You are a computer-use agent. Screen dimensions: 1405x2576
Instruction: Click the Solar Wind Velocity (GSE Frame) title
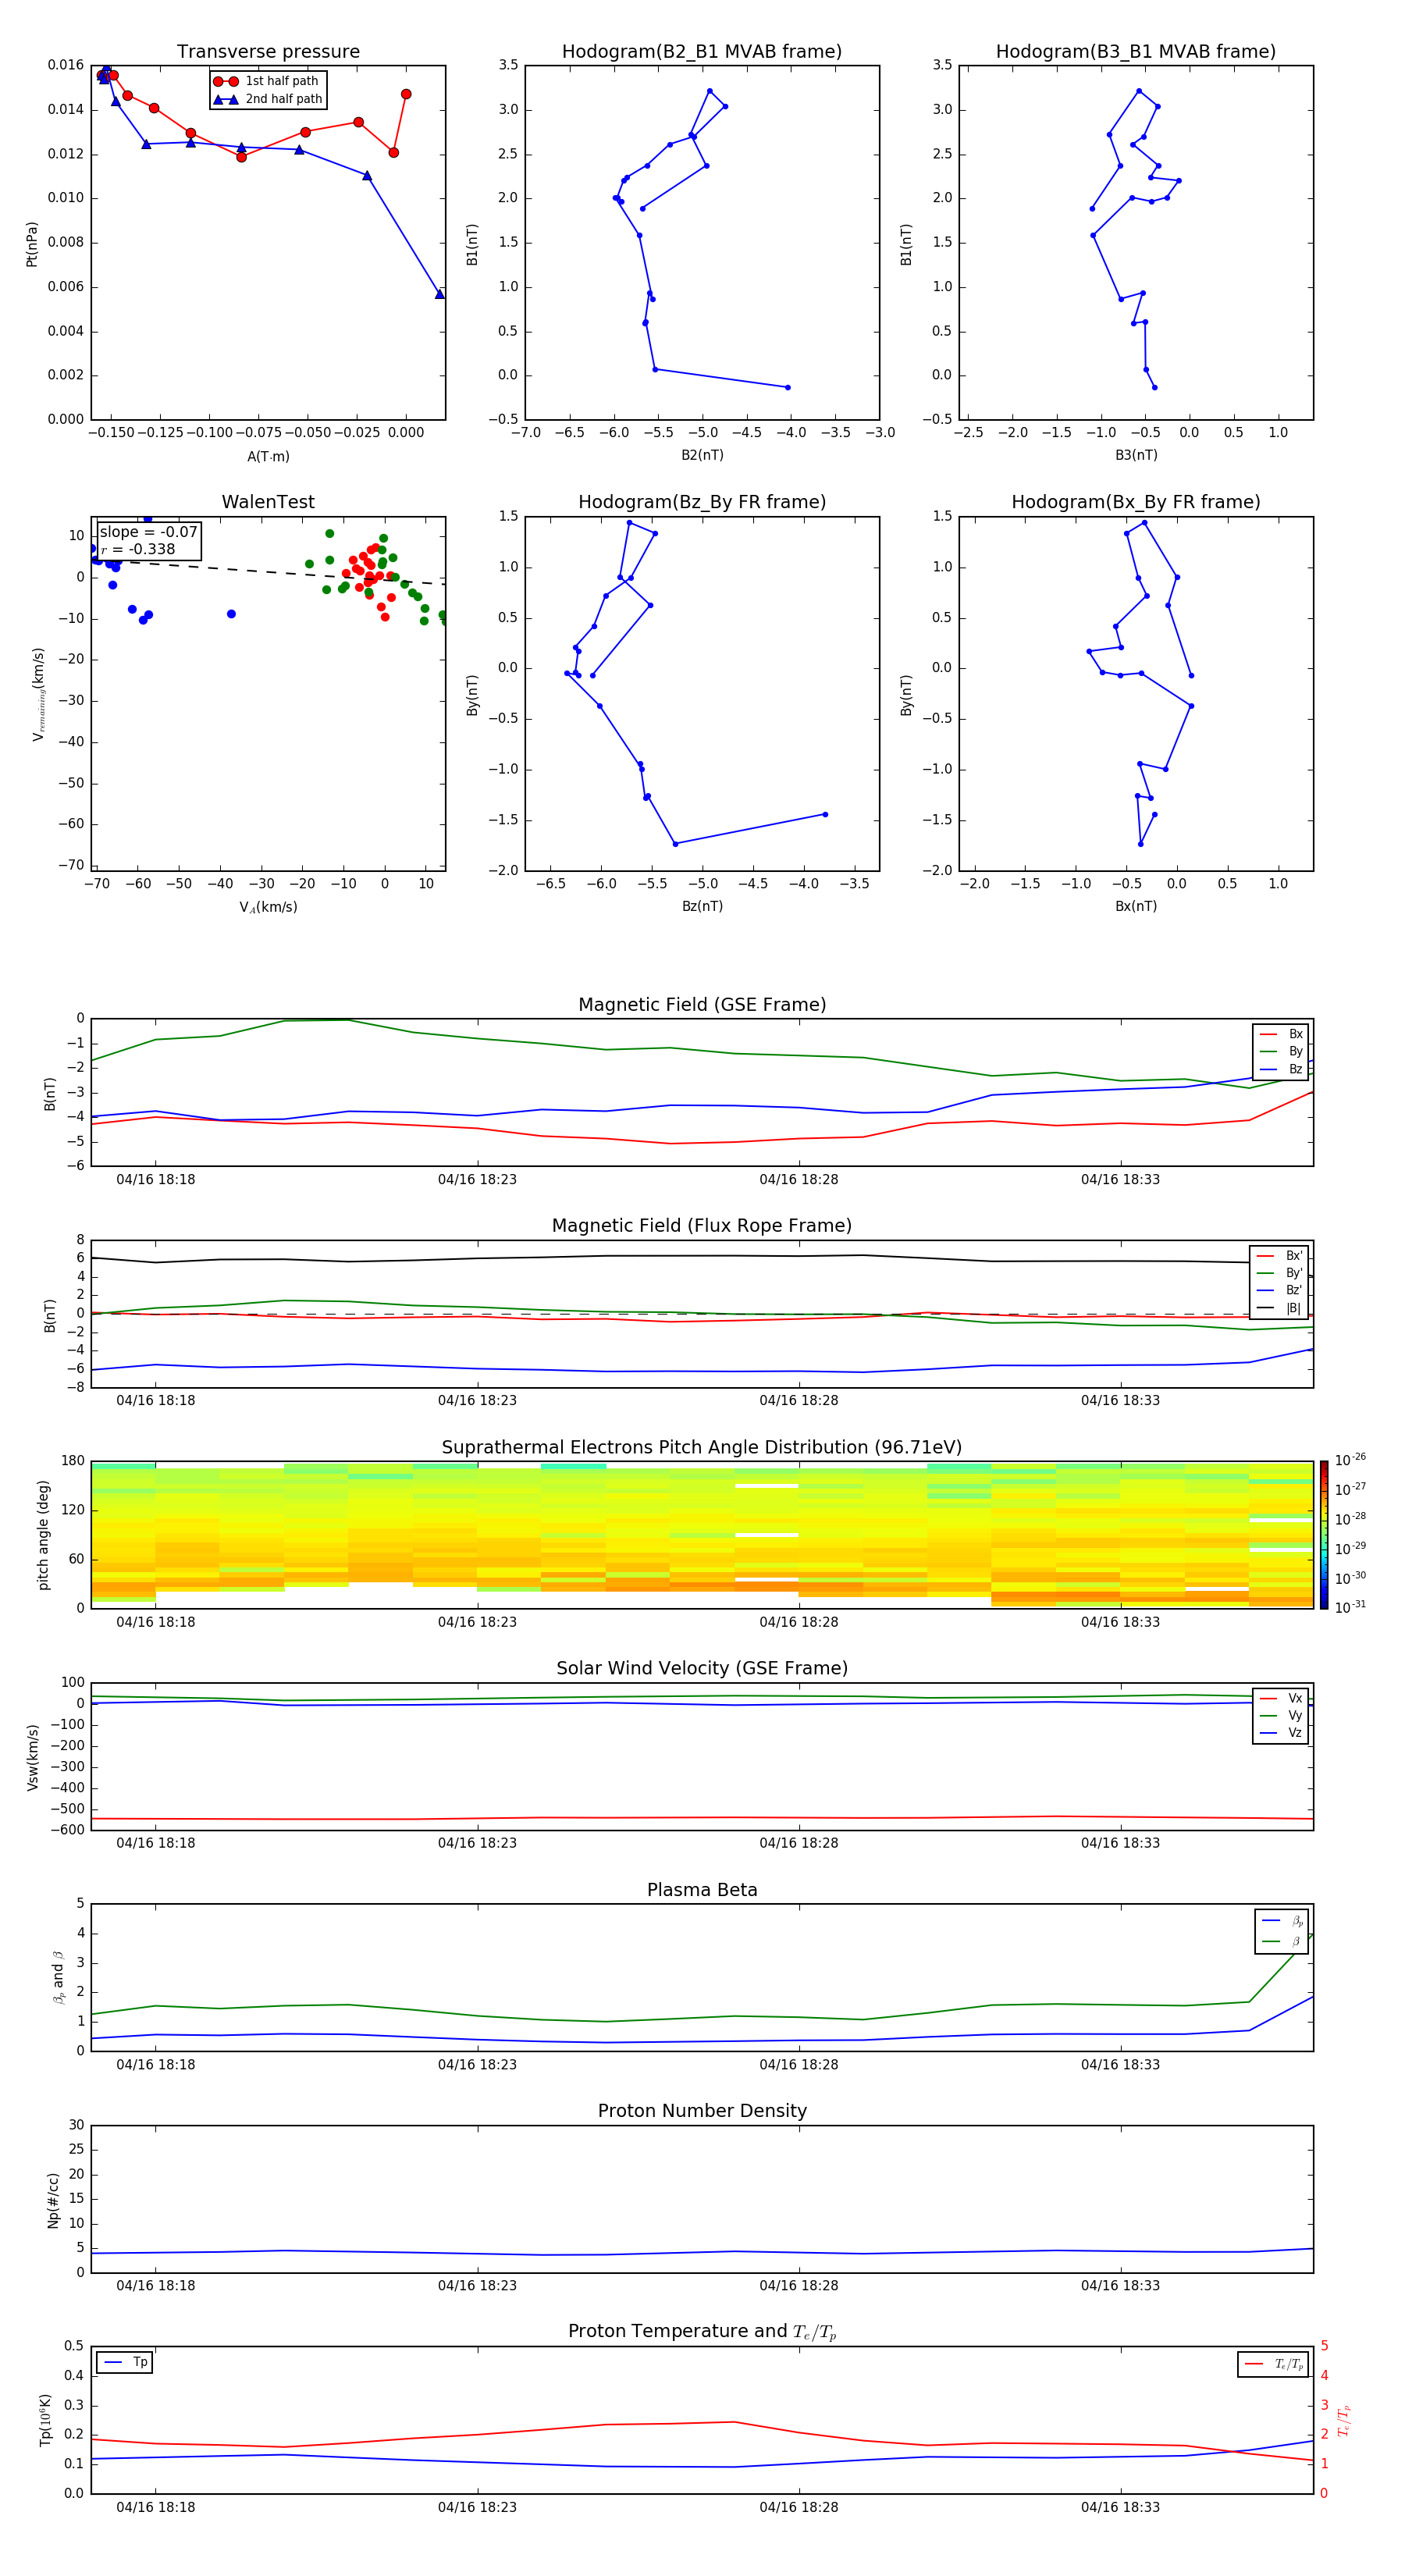(x=701, y=1668)
